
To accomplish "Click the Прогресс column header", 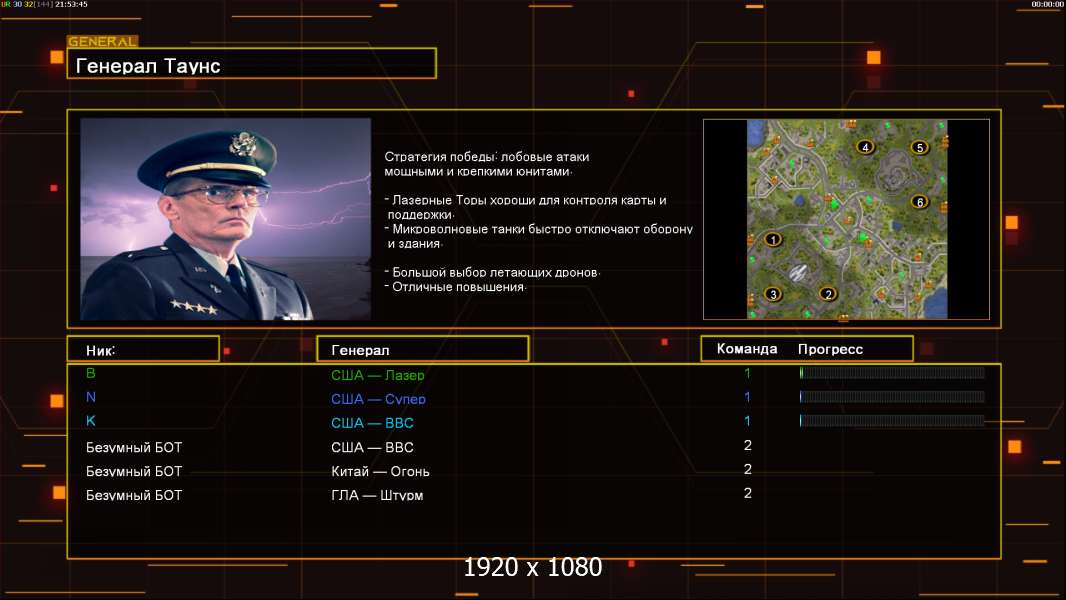I will (x=830, y=349).
